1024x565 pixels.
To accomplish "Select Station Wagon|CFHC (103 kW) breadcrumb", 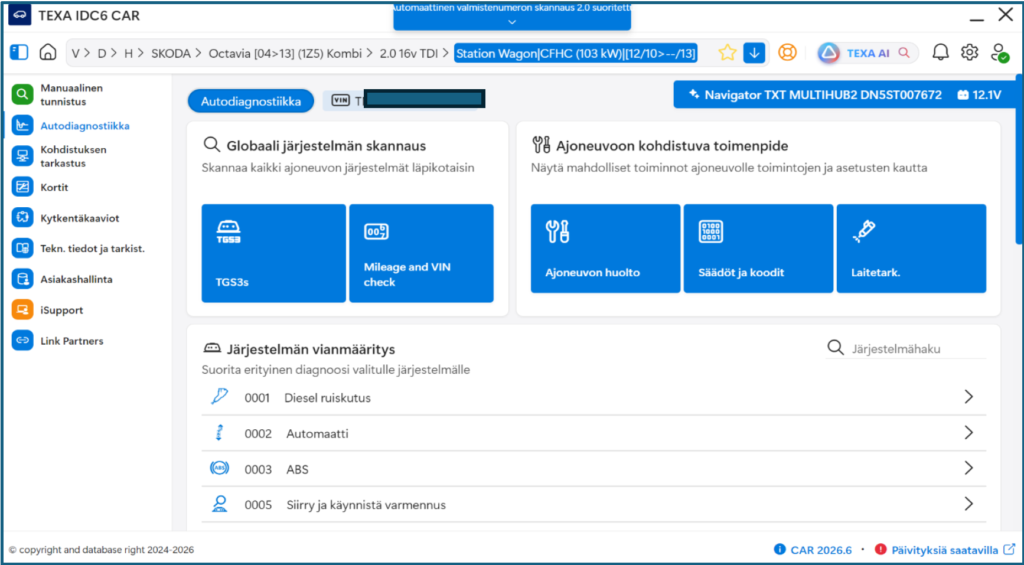I will point(575,54).
